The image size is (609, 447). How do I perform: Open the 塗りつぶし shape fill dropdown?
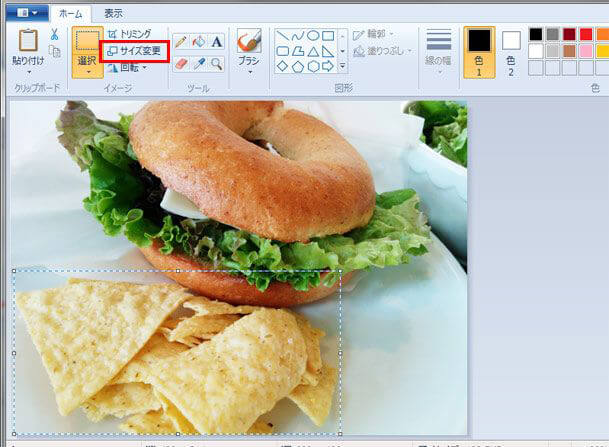coord(383,51)
